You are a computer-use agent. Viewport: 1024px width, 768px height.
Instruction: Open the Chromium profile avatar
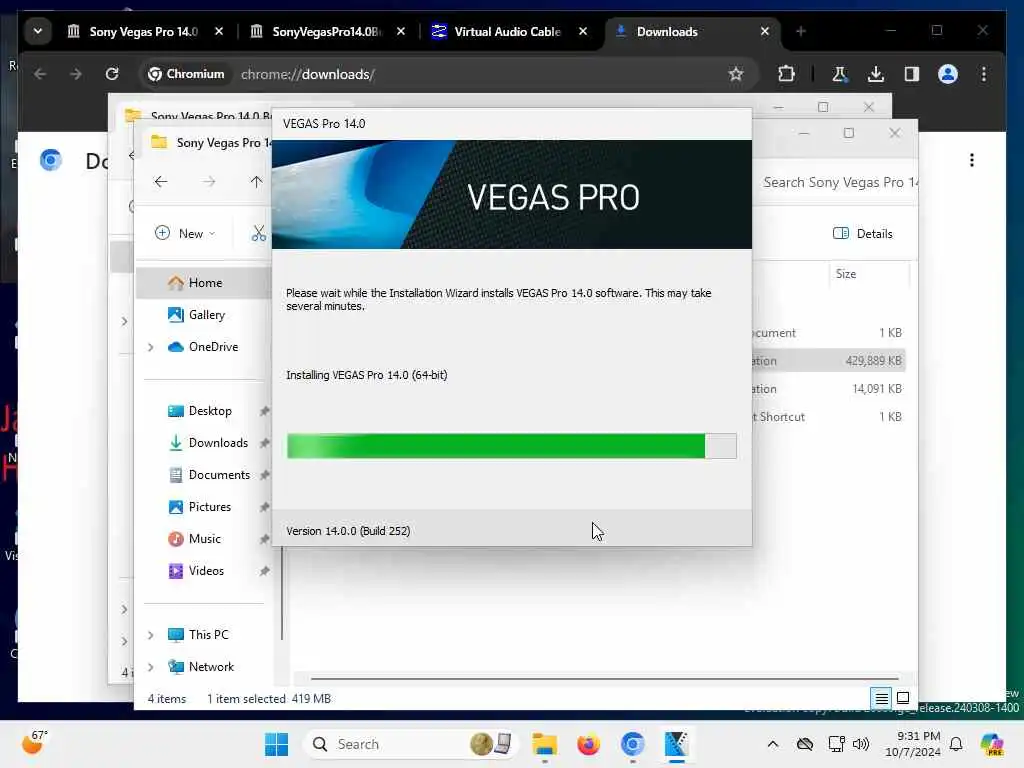pos(948,74)
